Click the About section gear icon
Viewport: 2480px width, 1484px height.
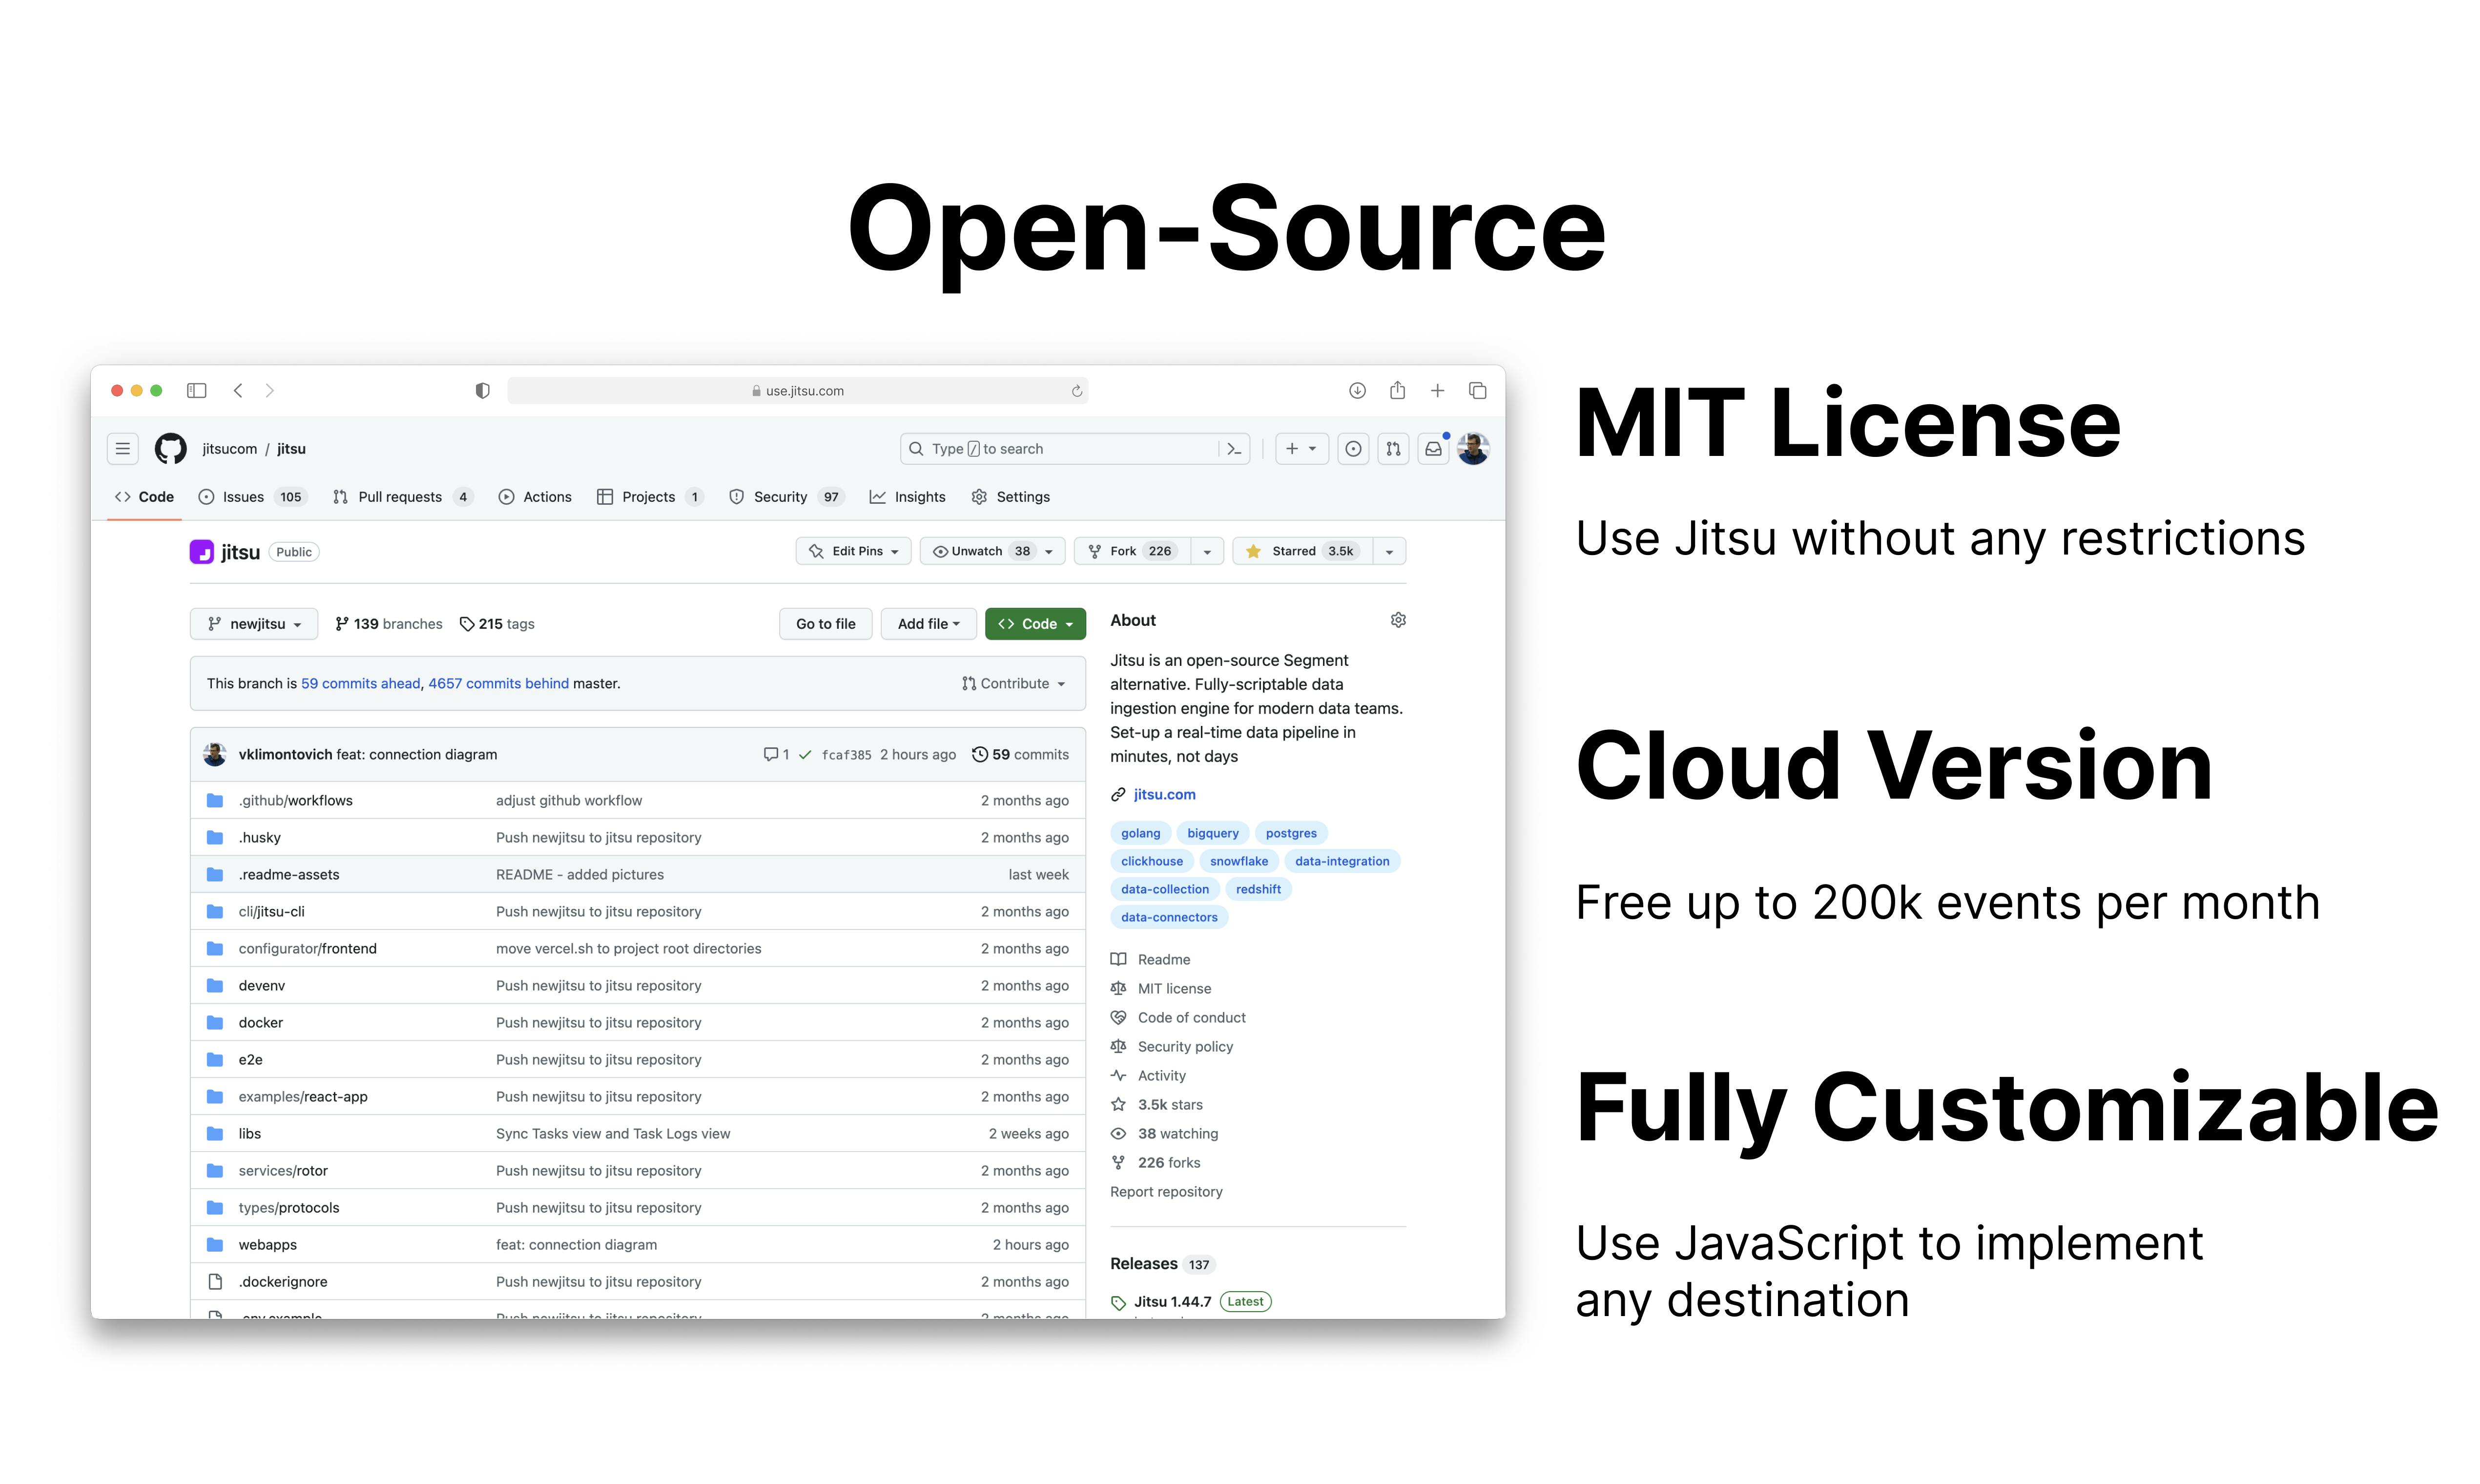(x=1398, y=620)
